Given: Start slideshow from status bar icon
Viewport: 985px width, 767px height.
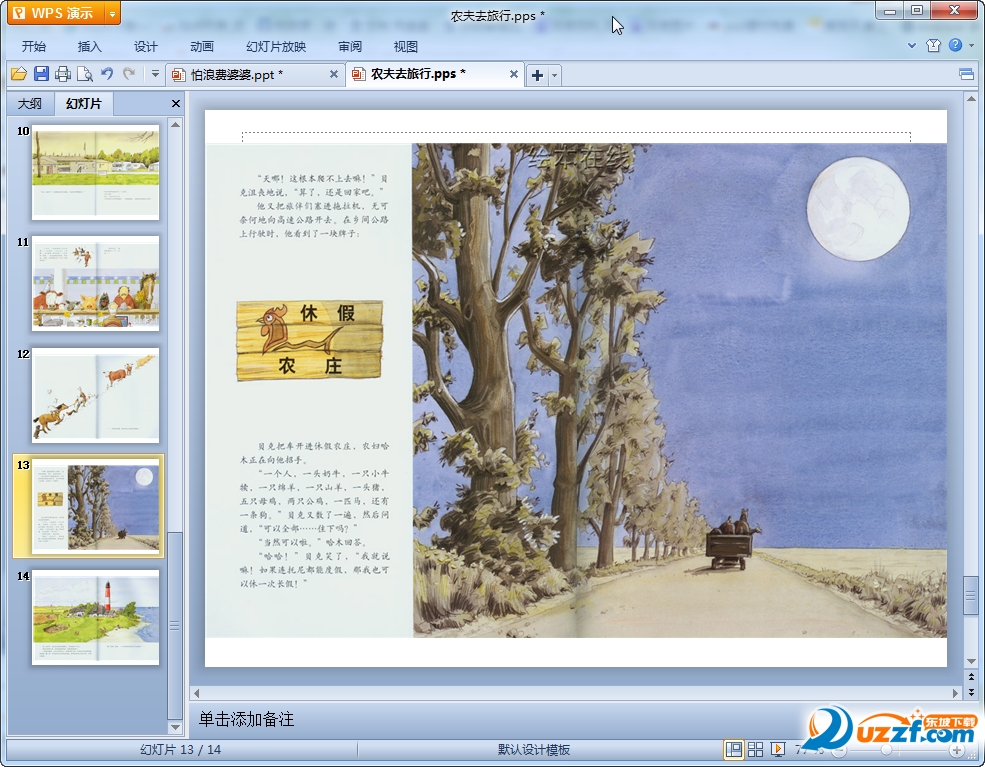Looking at the screenshot, I should (778, 749).
